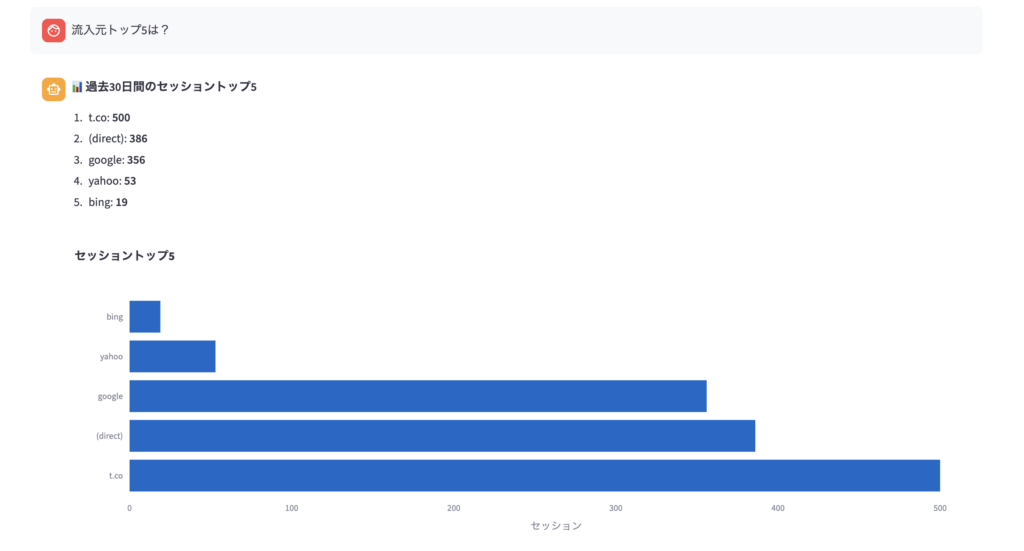Click the (direct) bar in the chart

tap(441, 436)
